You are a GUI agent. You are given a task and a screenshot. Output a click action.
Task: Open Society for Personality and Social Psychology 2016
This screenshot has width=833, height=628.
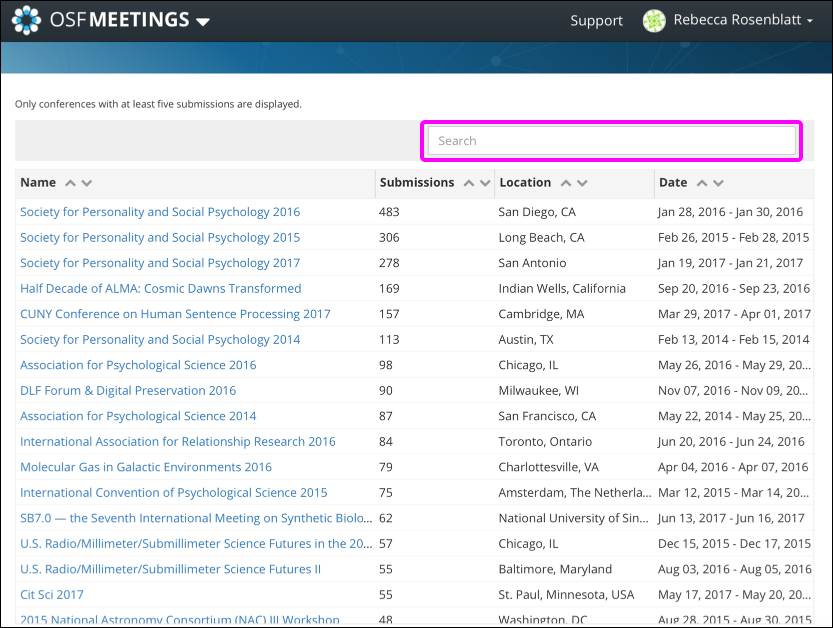(x=160, y=212)
